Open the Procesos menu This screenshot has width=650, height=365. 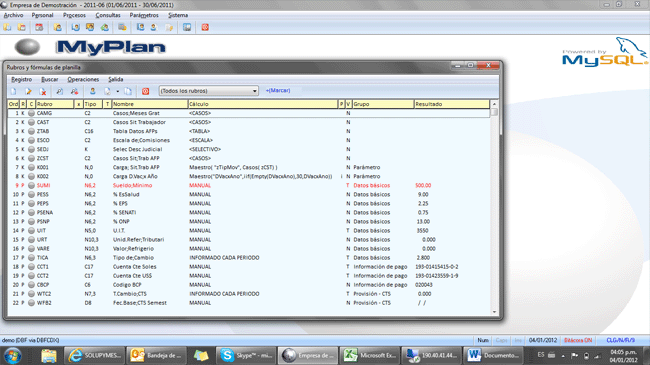click(74, 15)
